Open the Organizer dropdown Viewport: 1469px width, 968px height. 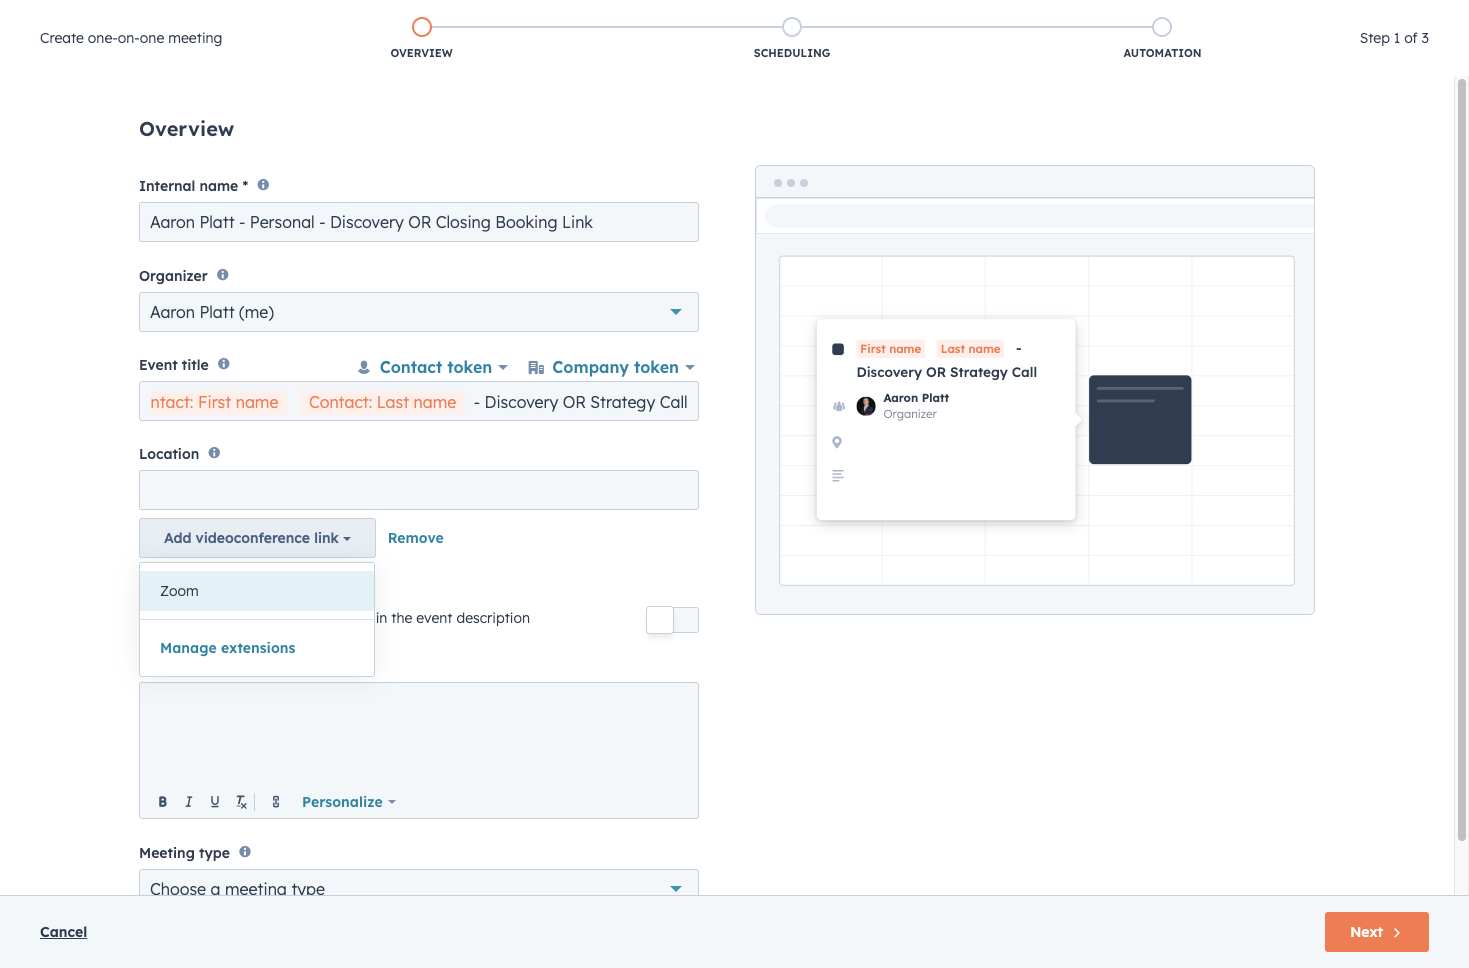[419, 312]
